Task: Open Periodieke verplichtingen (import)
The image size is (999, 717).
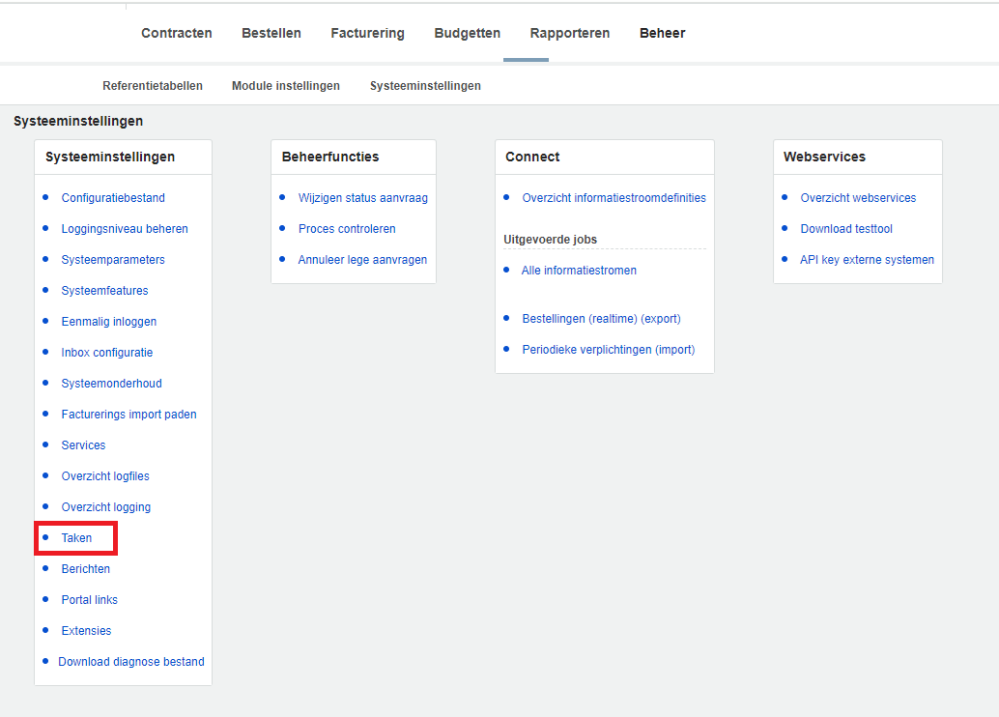Action: pyautogui.click(x=608, y=350)
